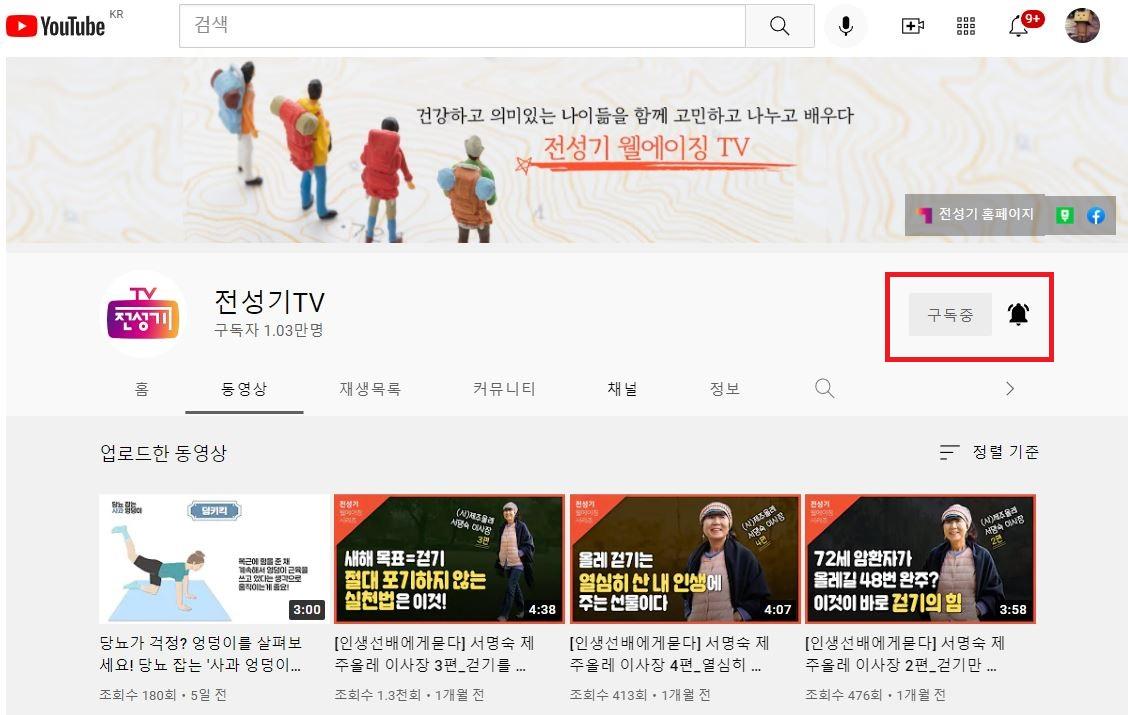Play the 4:38 새해 목표=걷기 video thumbnail
Image resolution: width=1128 pixels, height=715 pixels.
coord(449,558)
